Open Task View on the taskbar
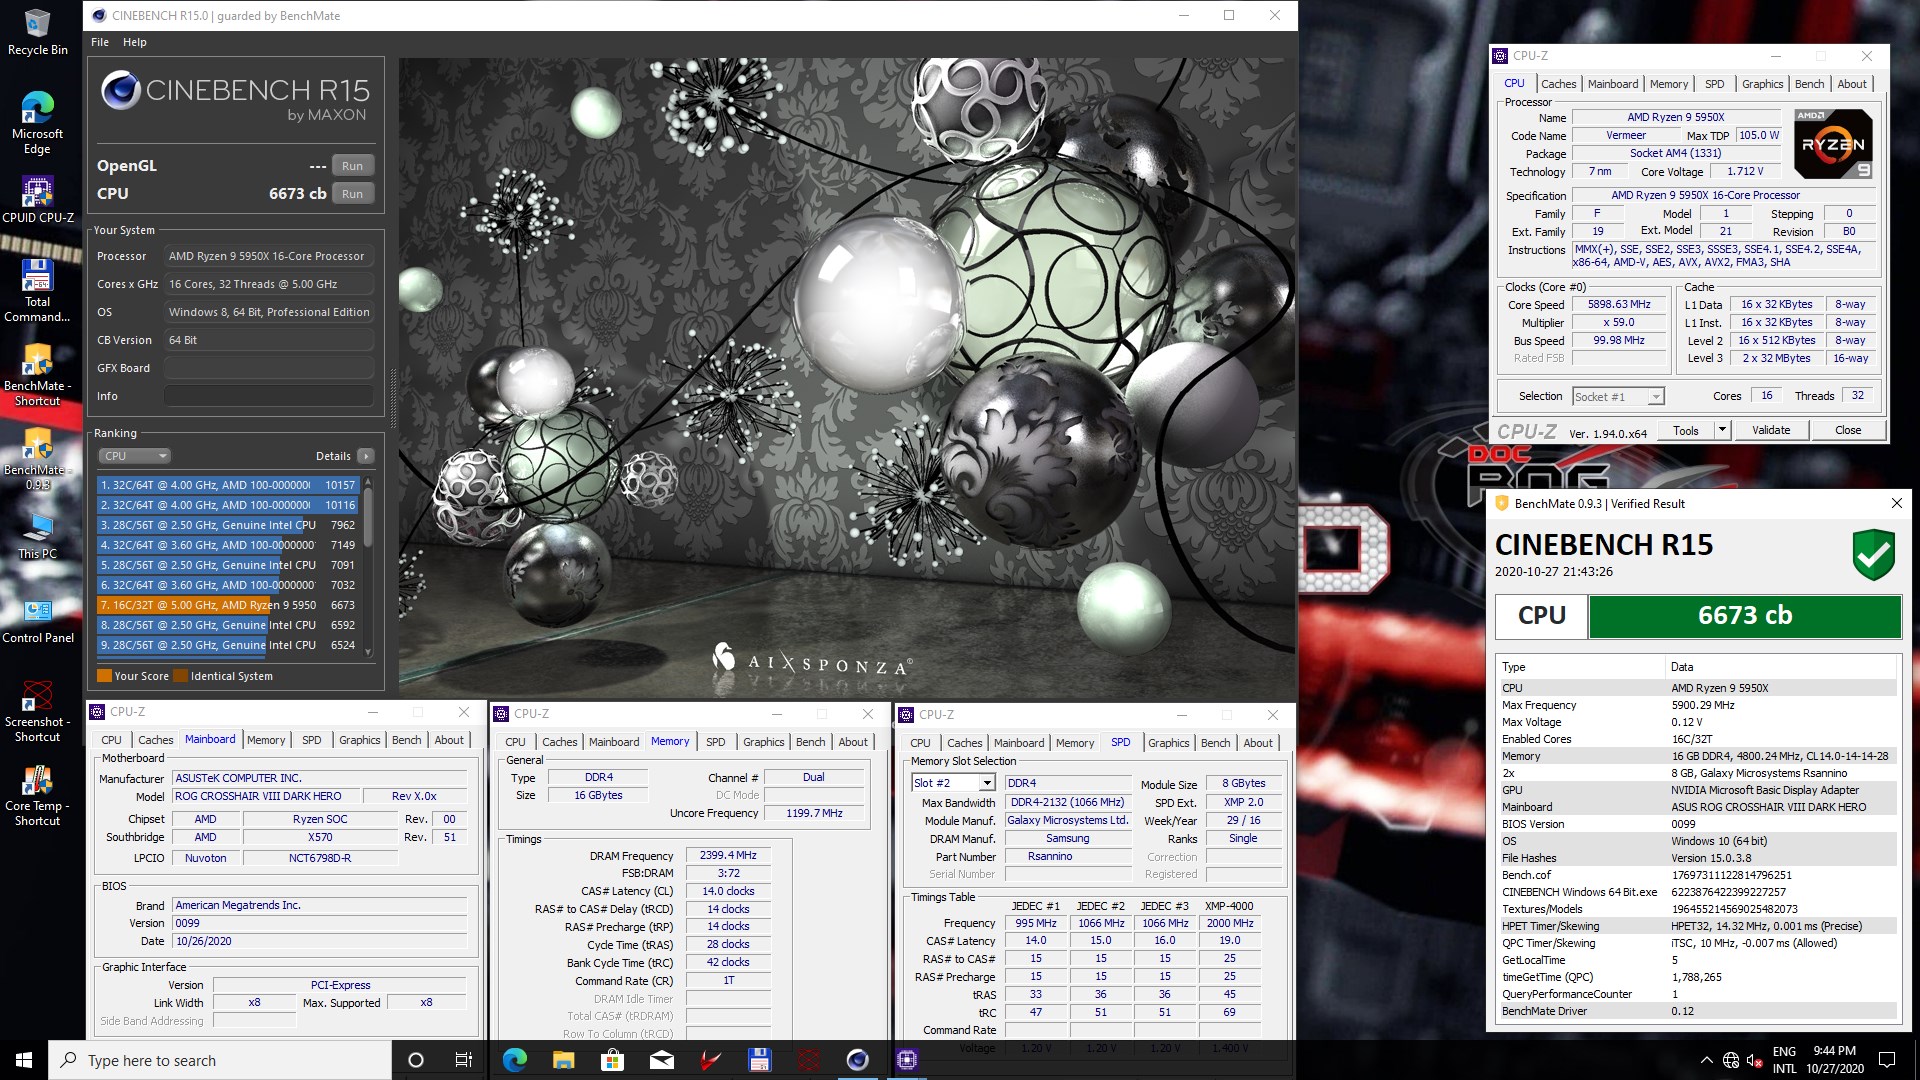The height and width of the screenshot is (1080, 1920). pos(464,1060)
